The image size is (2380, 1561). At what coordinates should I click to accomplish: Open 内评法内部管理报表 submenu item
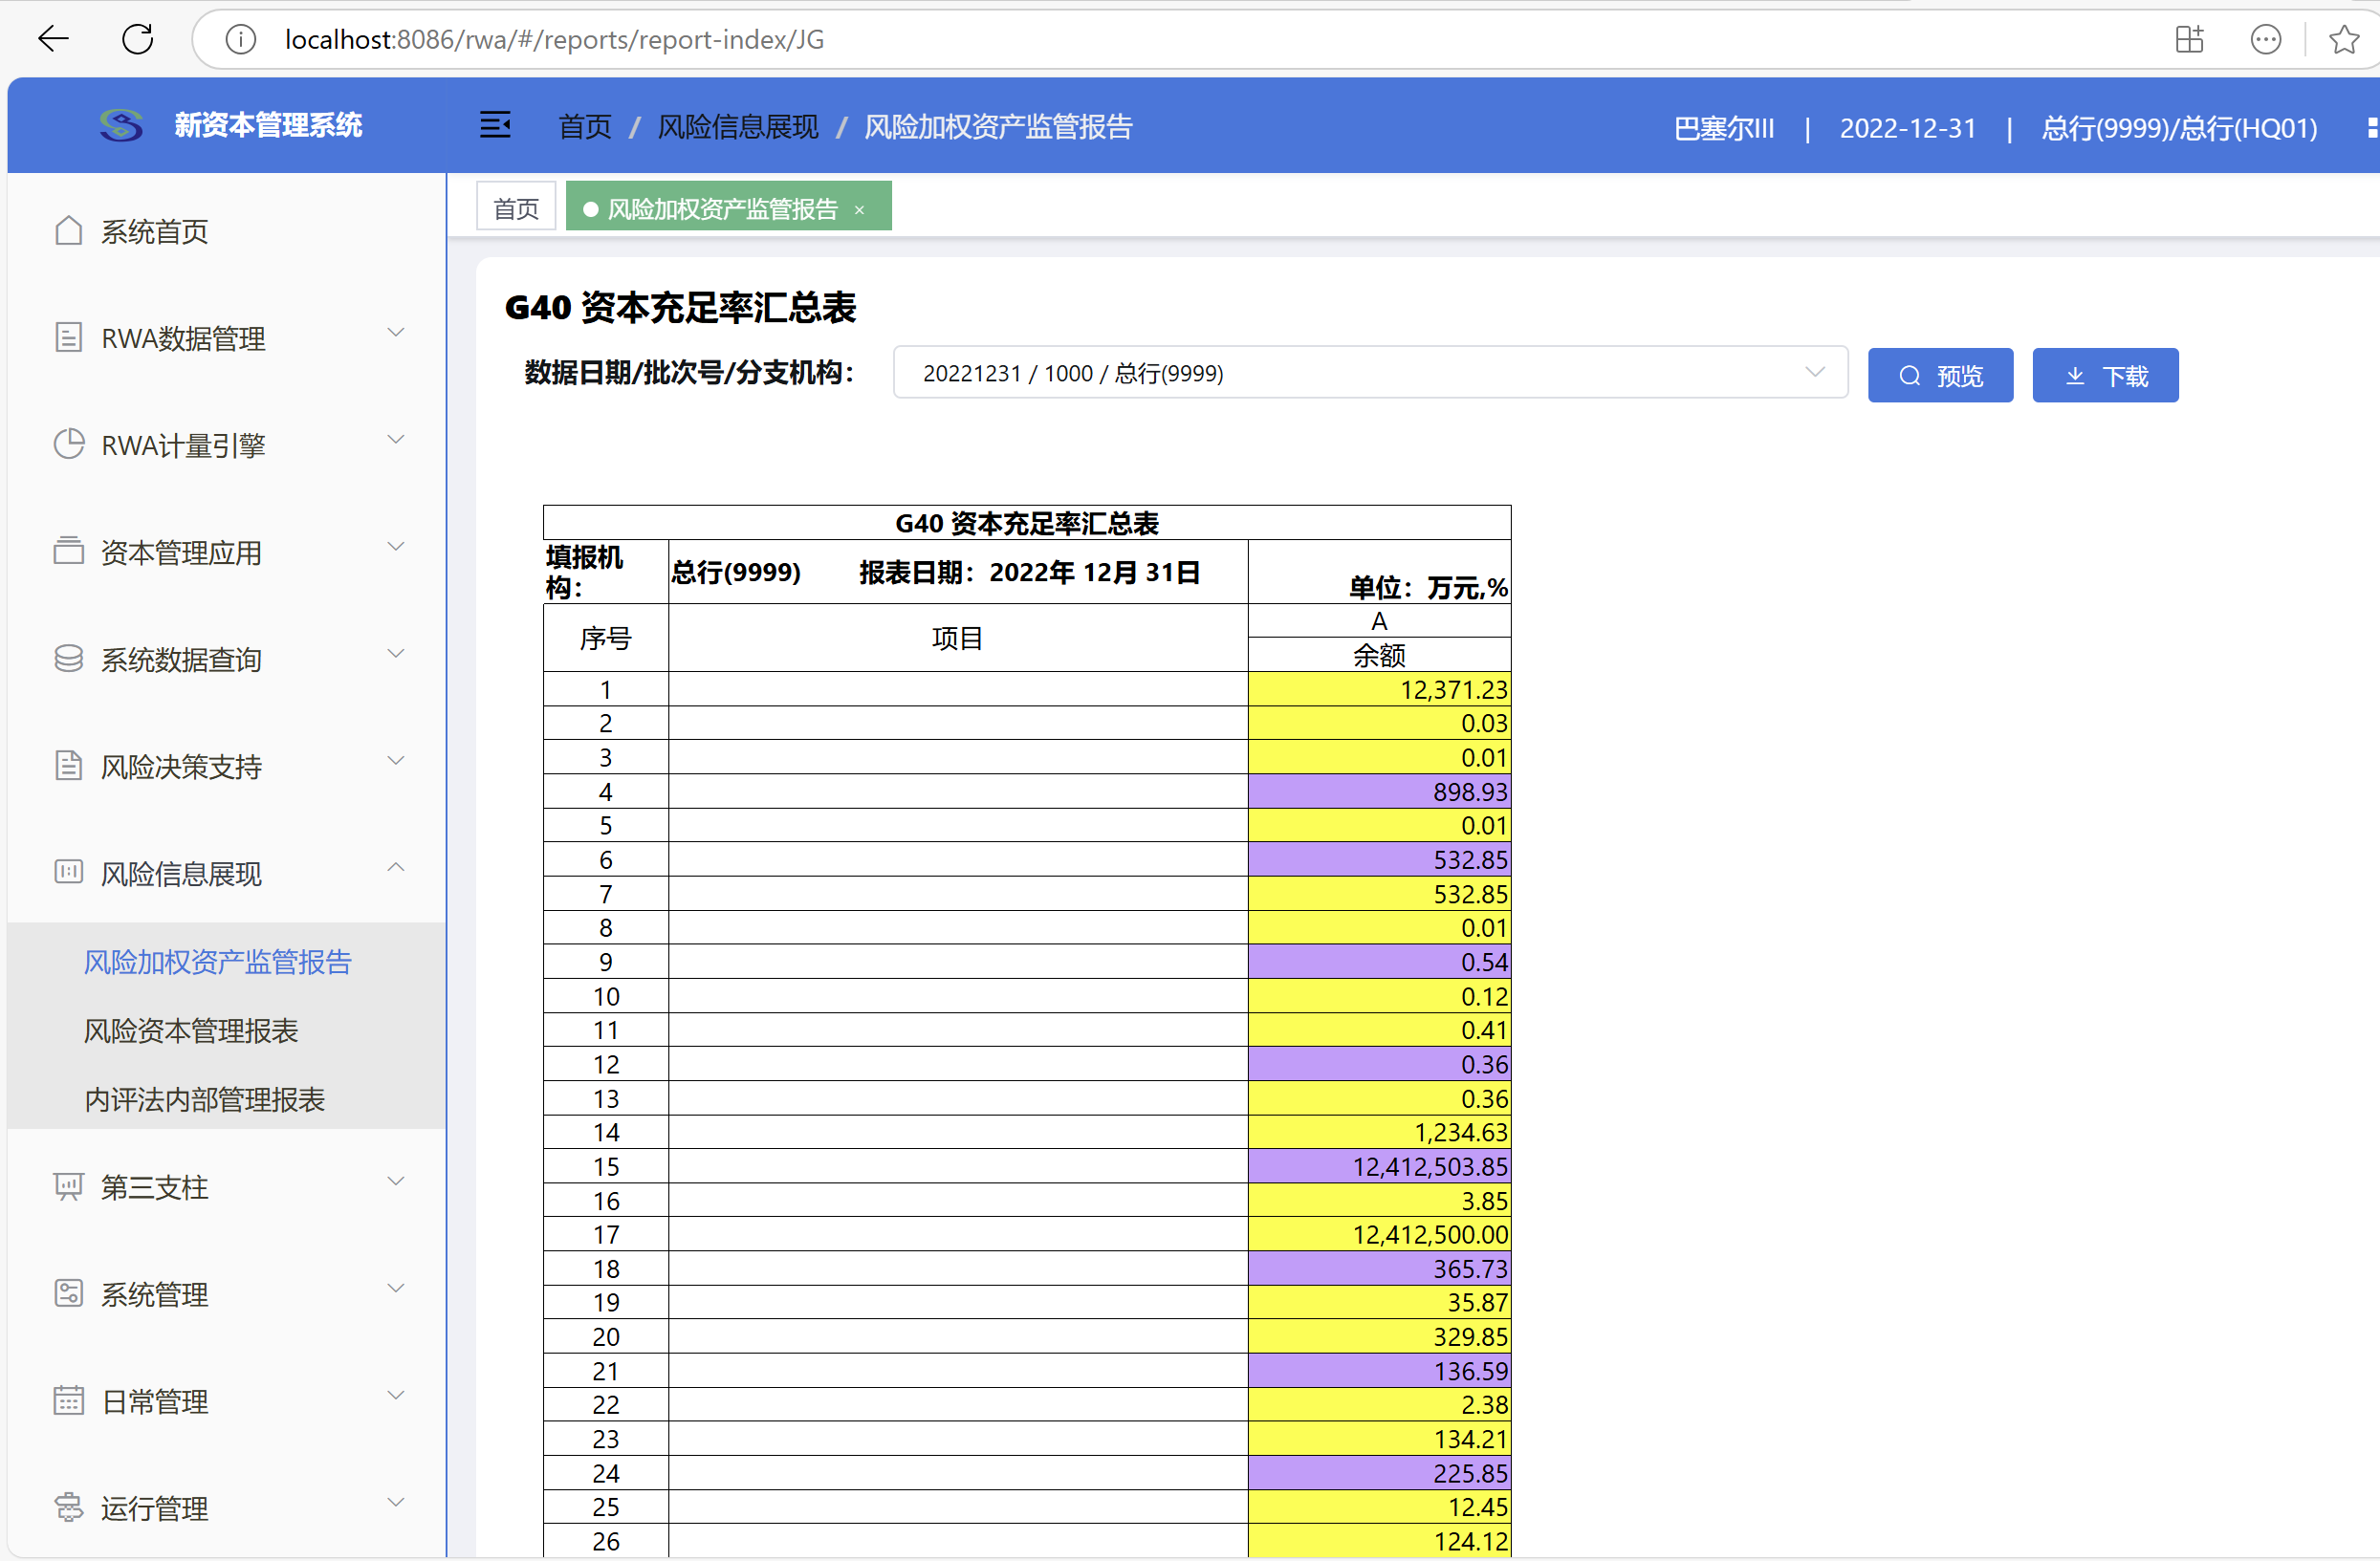pos(204,1099)
